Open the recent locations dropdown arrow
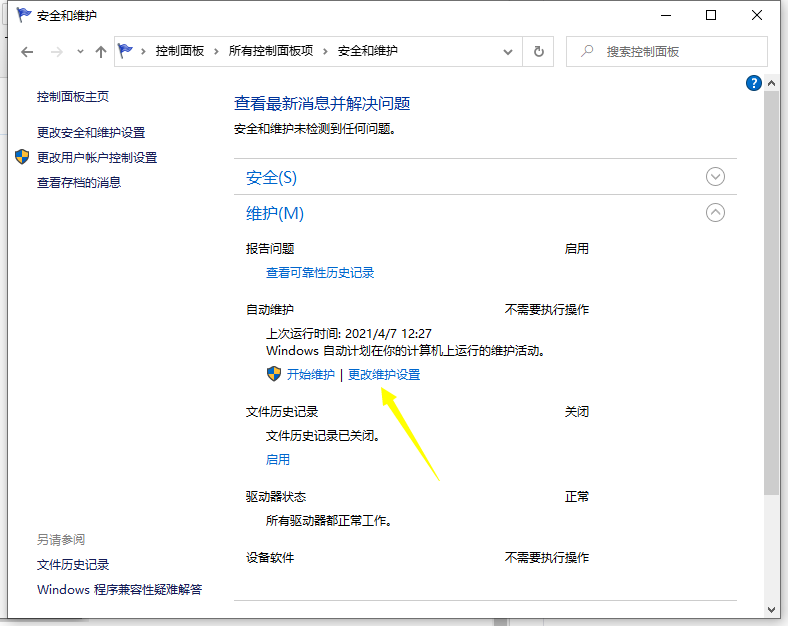This screenshot has height=626, width=788. point(80,52)
